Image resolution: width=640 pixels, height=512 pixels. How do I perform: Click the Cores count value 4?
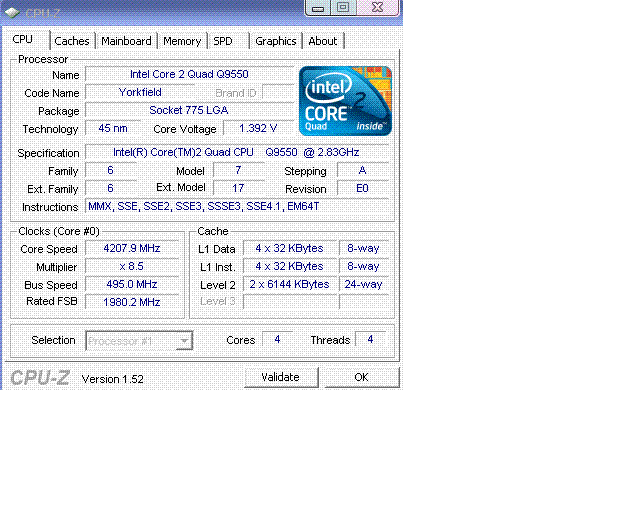click(278, 340)
